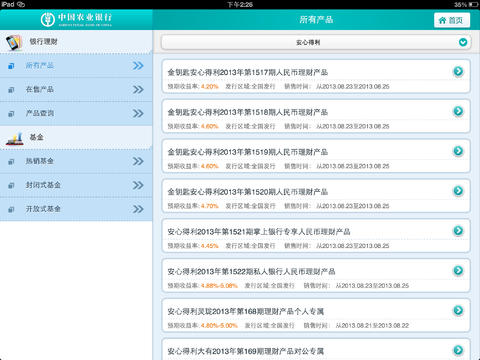Select 安心得利2013年第1522期私人银行 title
Screen dimensions: 480x360
pos(251,272)
